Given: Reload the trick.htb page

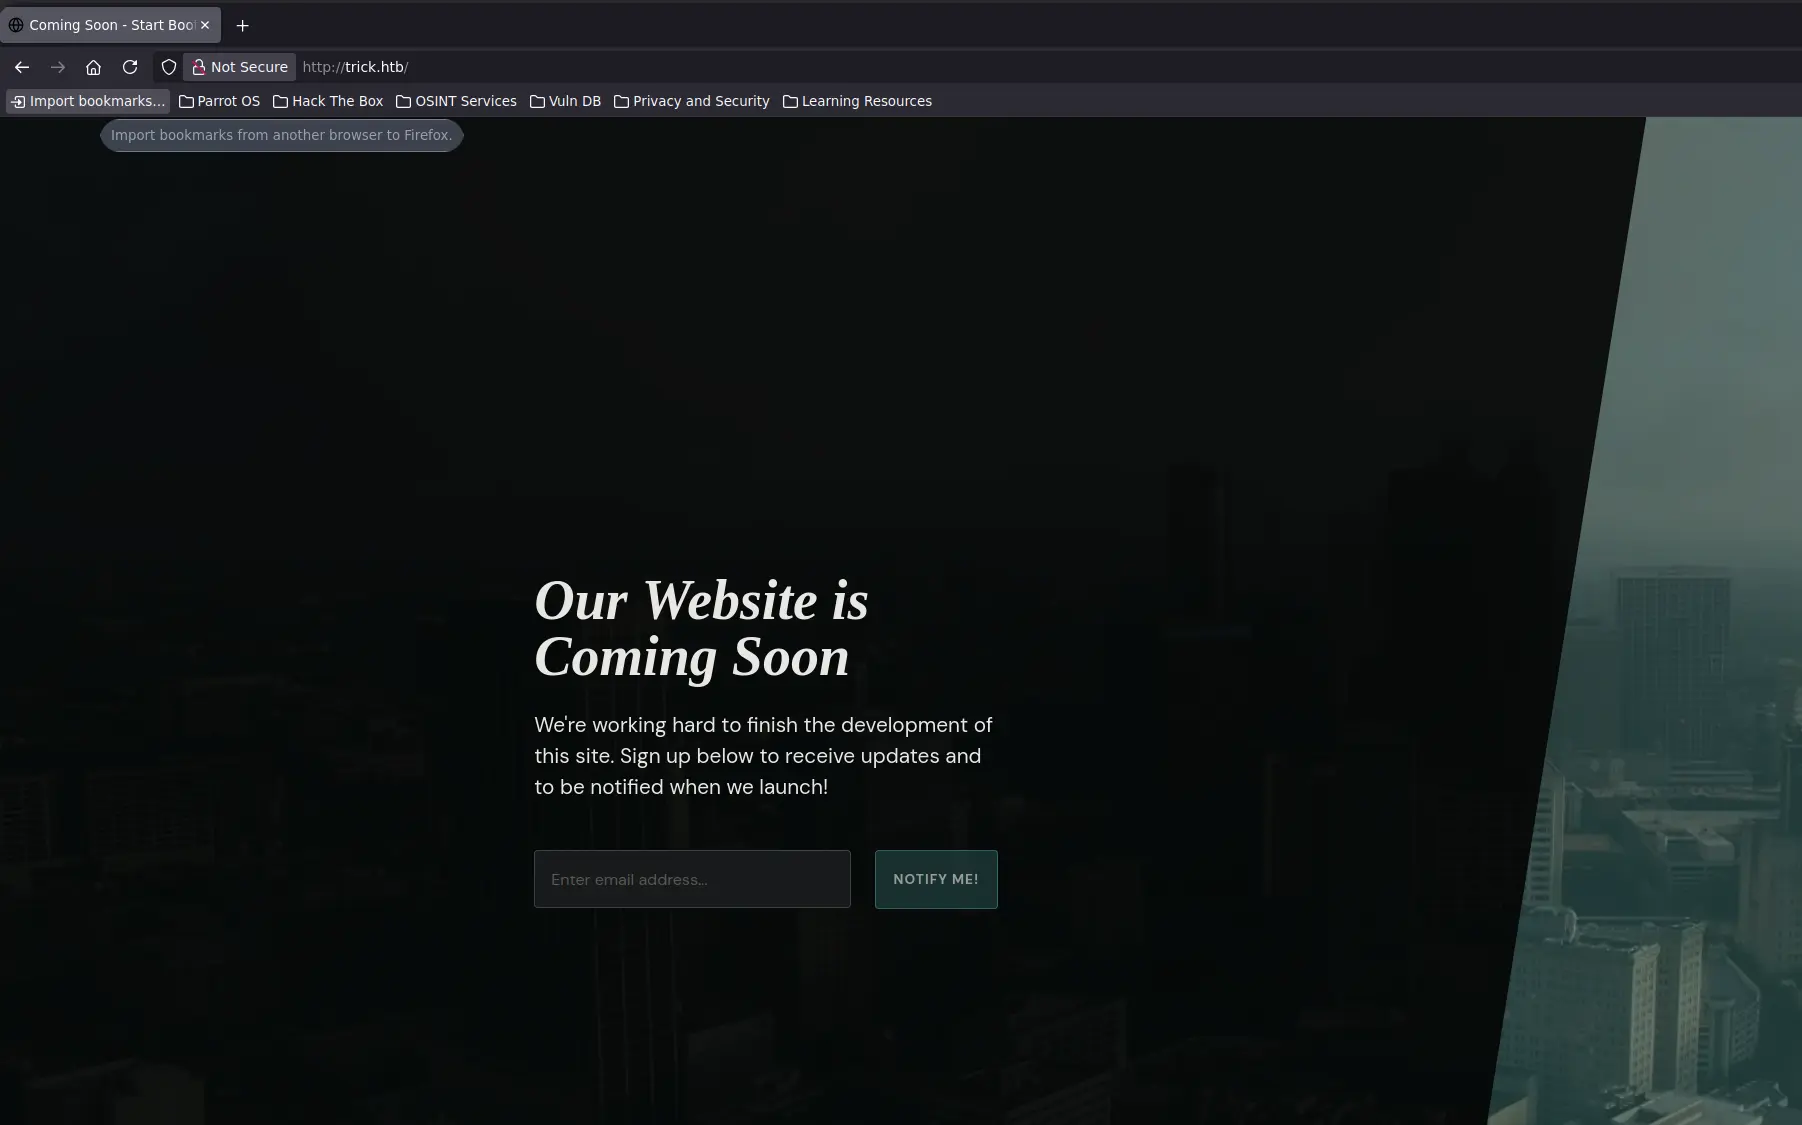Looking at the screenshot, I should click(130, 67).
